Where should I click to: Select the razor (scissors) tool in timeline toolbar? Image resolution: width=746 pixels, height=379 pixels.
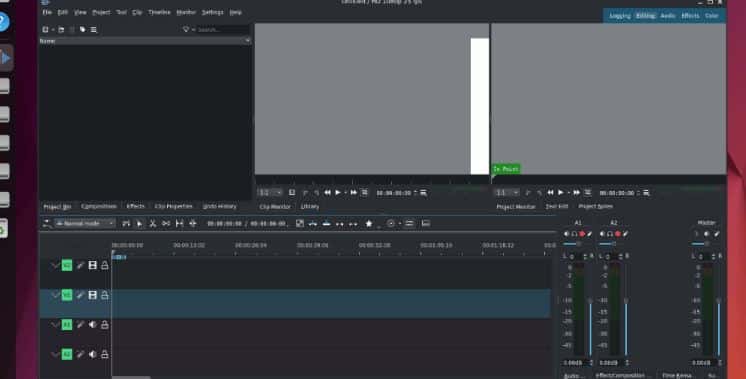point(153,223)
